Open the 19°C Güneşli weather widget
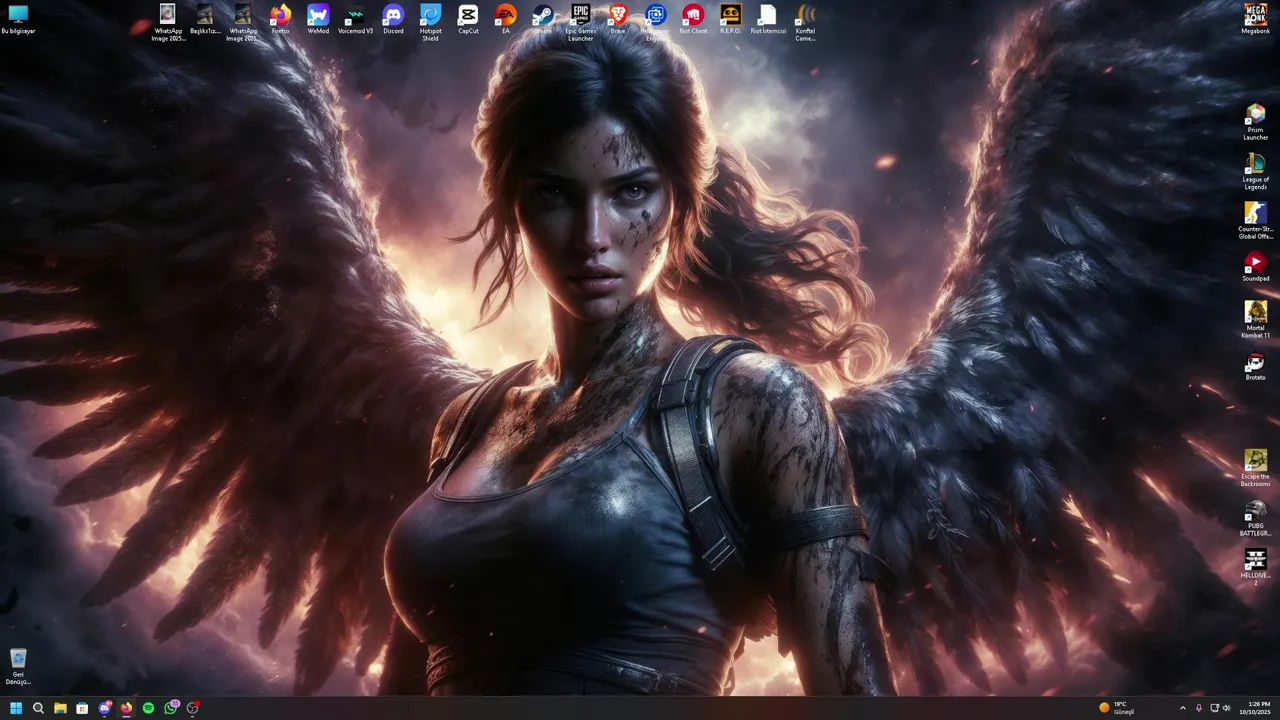Image resolution: width=1280 pixels, height=720 pixels. point(1117,708)
